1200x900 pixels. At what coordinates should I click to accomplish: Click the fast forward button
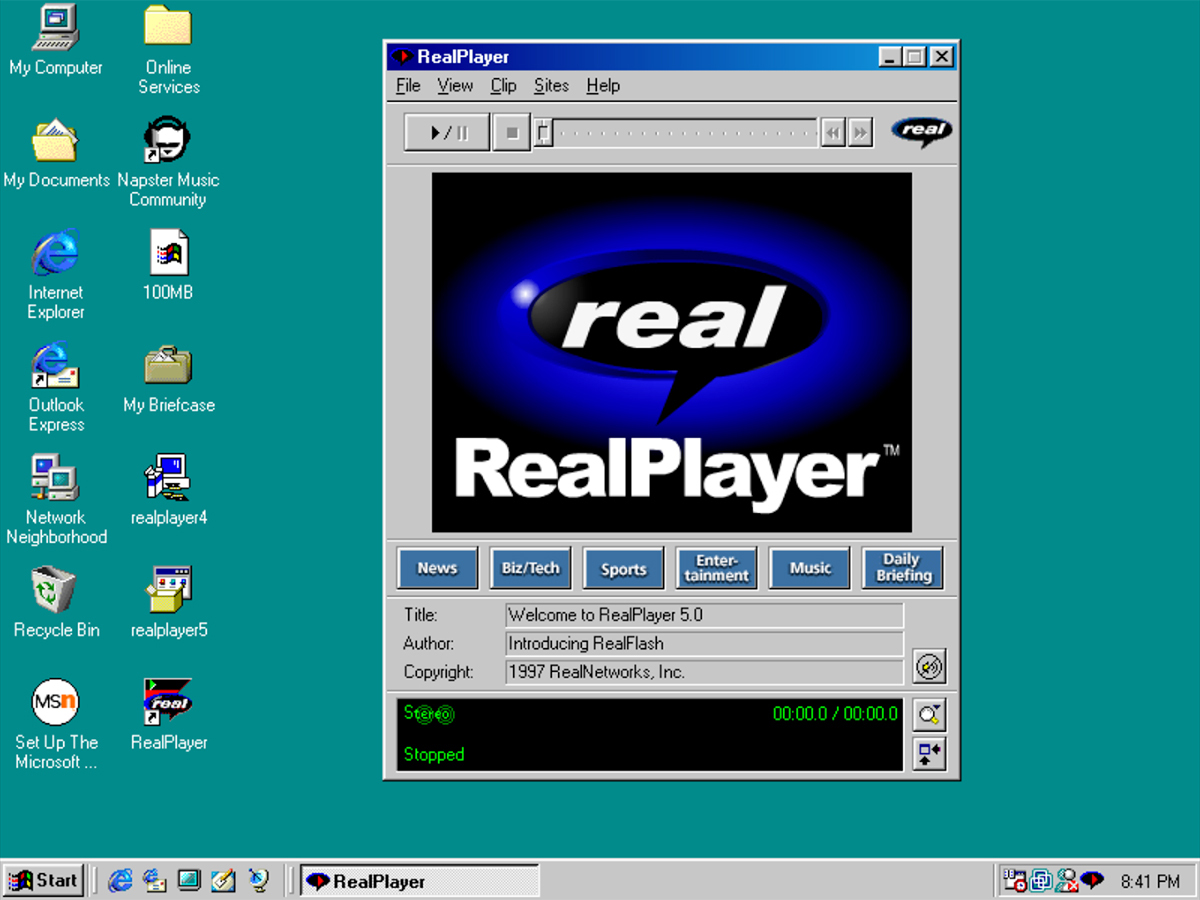pos(860,132)
